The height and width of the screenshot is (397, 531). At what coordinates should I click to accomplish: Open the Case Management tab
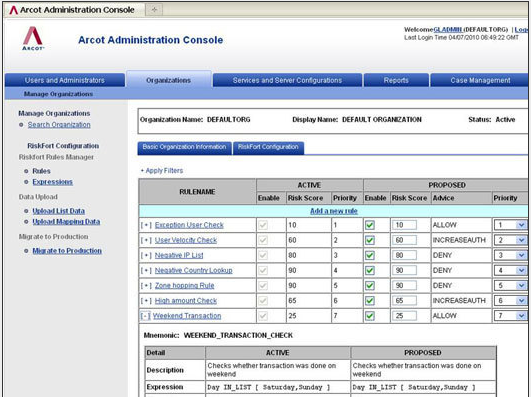point(479,80)
